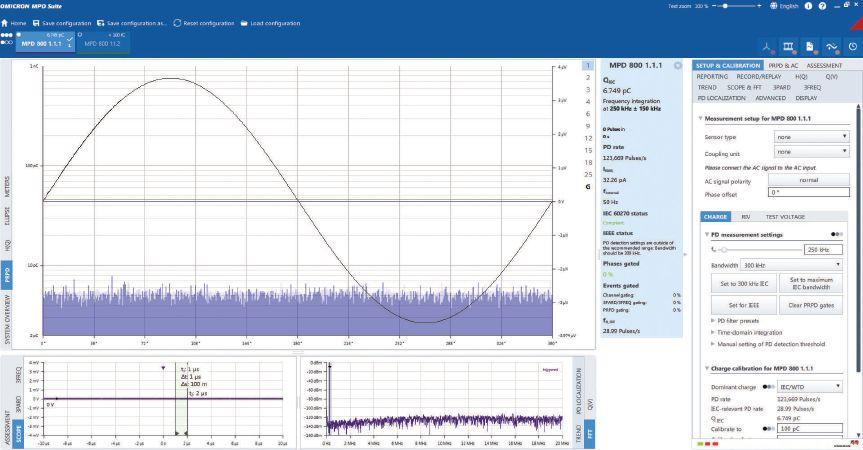
Task: Click the blue triangle trigger marker in scope
Action: tap(163, 368)
